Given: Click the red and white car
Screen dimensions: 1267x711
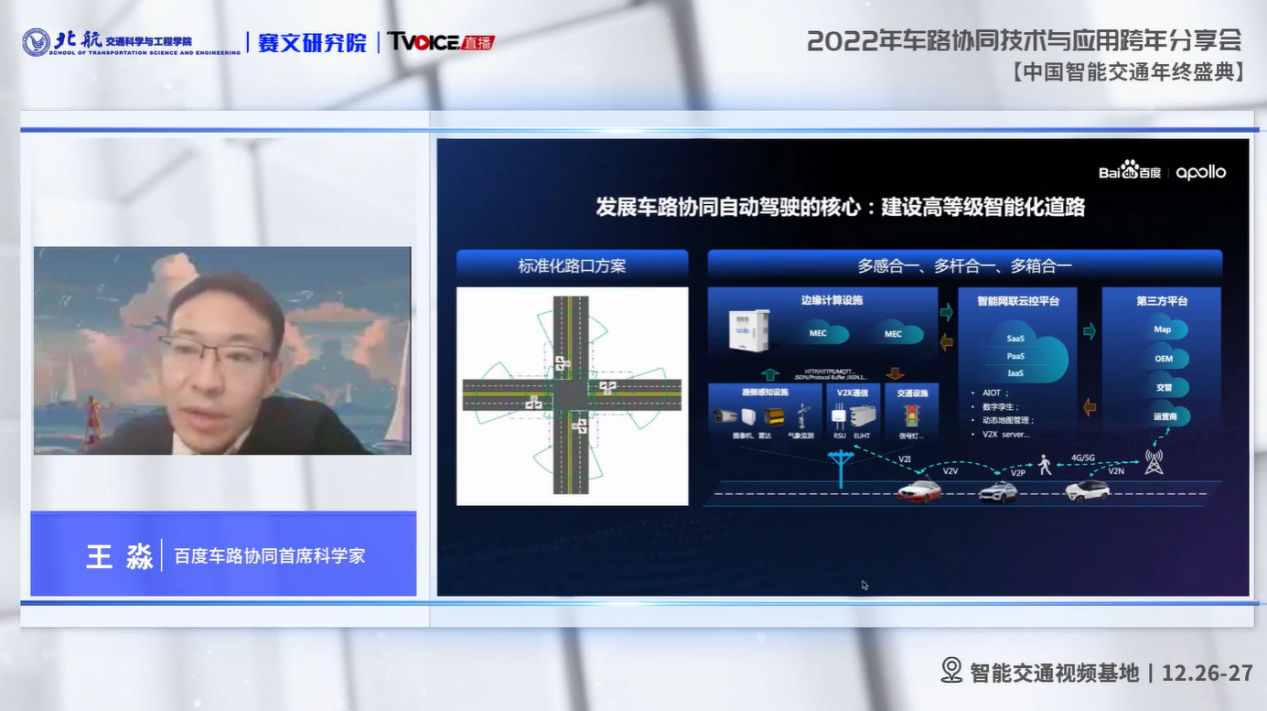Looking at the screenshot, I should 918,490.
